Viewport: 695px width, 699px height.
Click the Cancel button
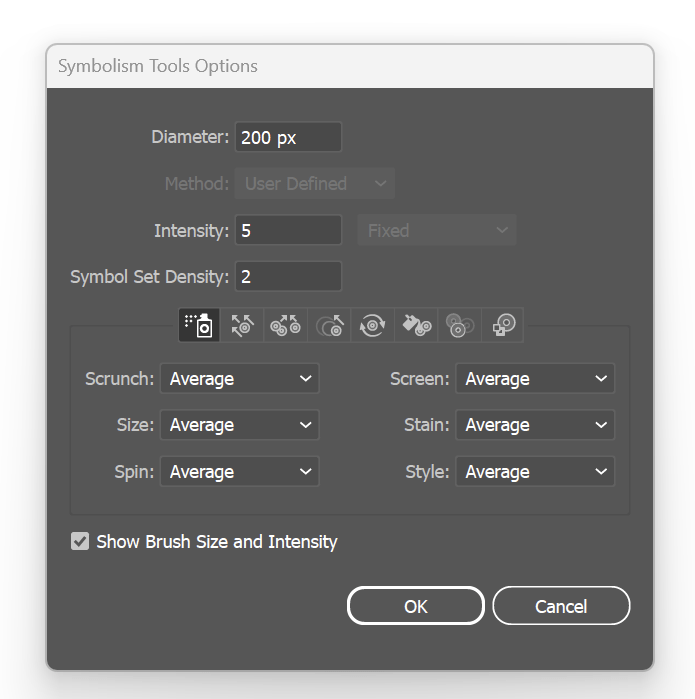click(x=561, y=606)
